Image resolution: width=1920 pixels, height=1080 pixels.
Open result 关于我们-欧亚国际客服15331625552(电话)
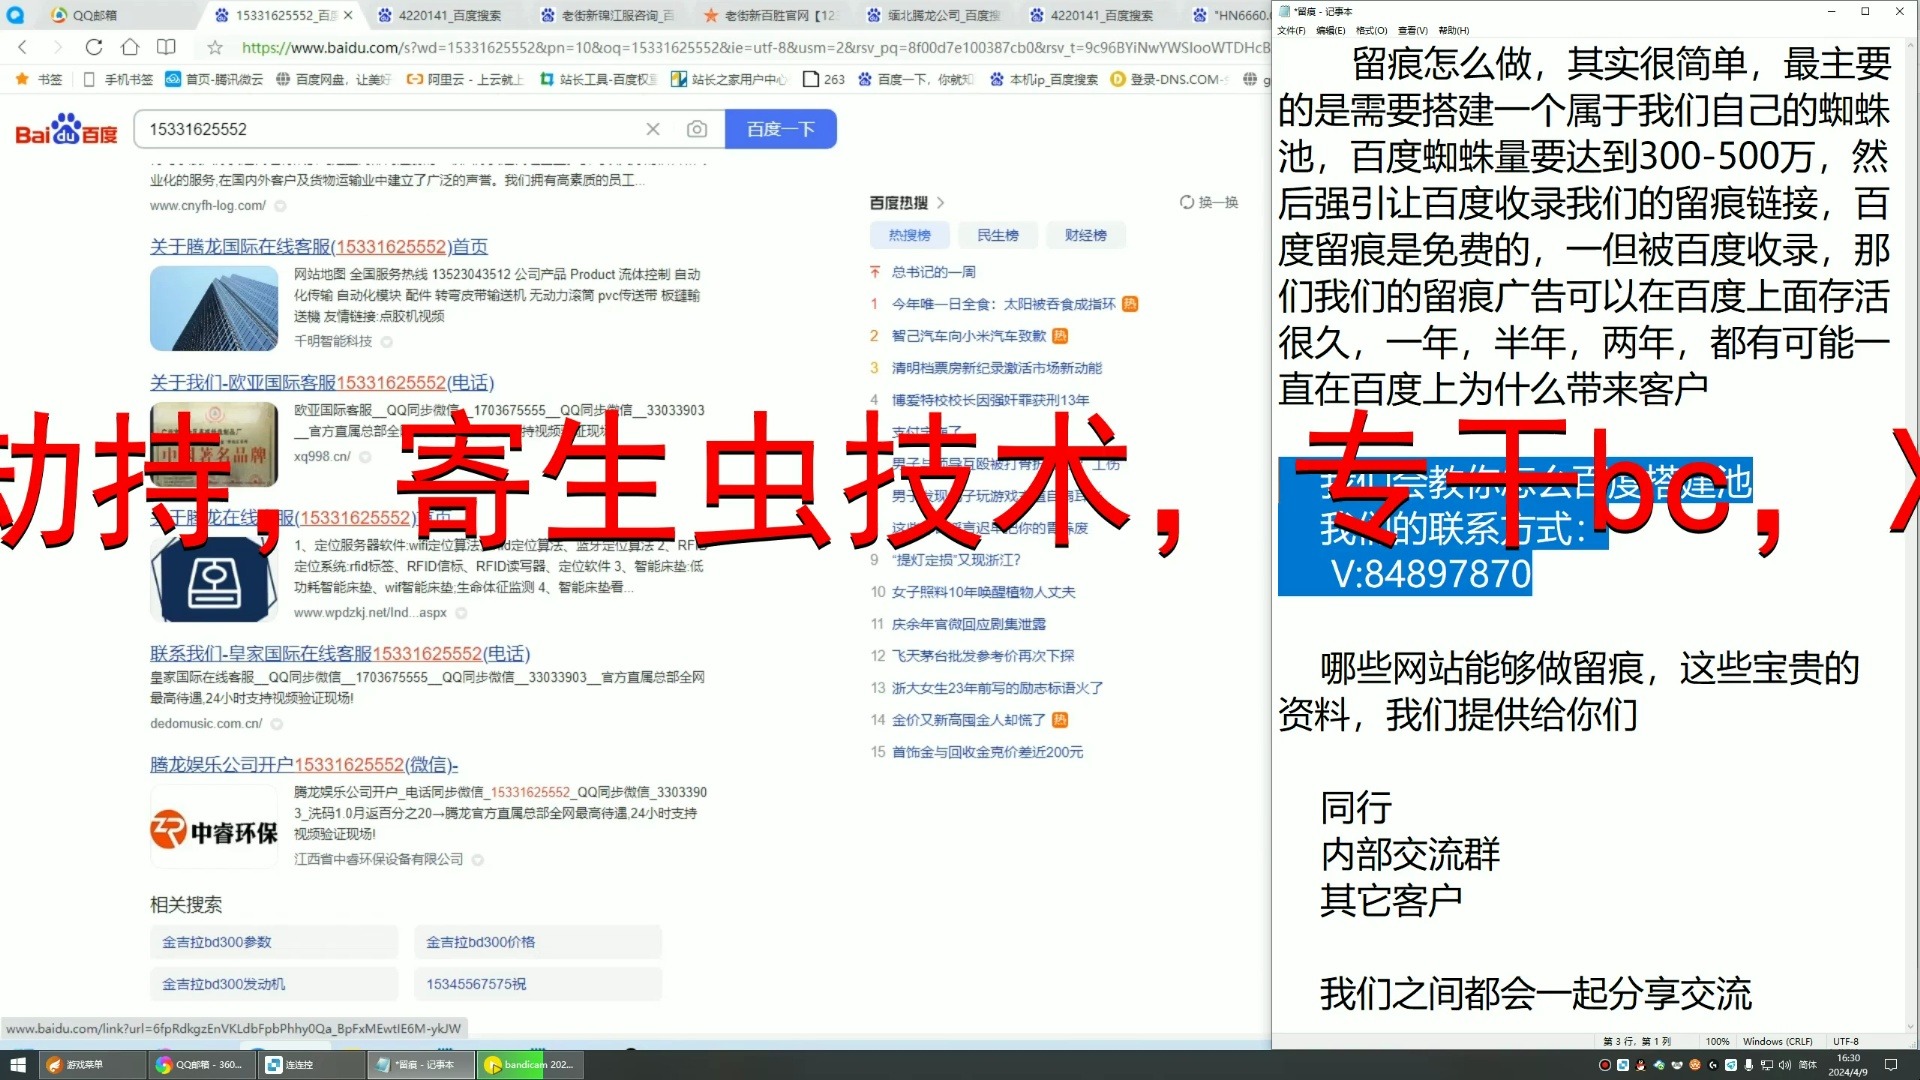(x=322, y=382)
